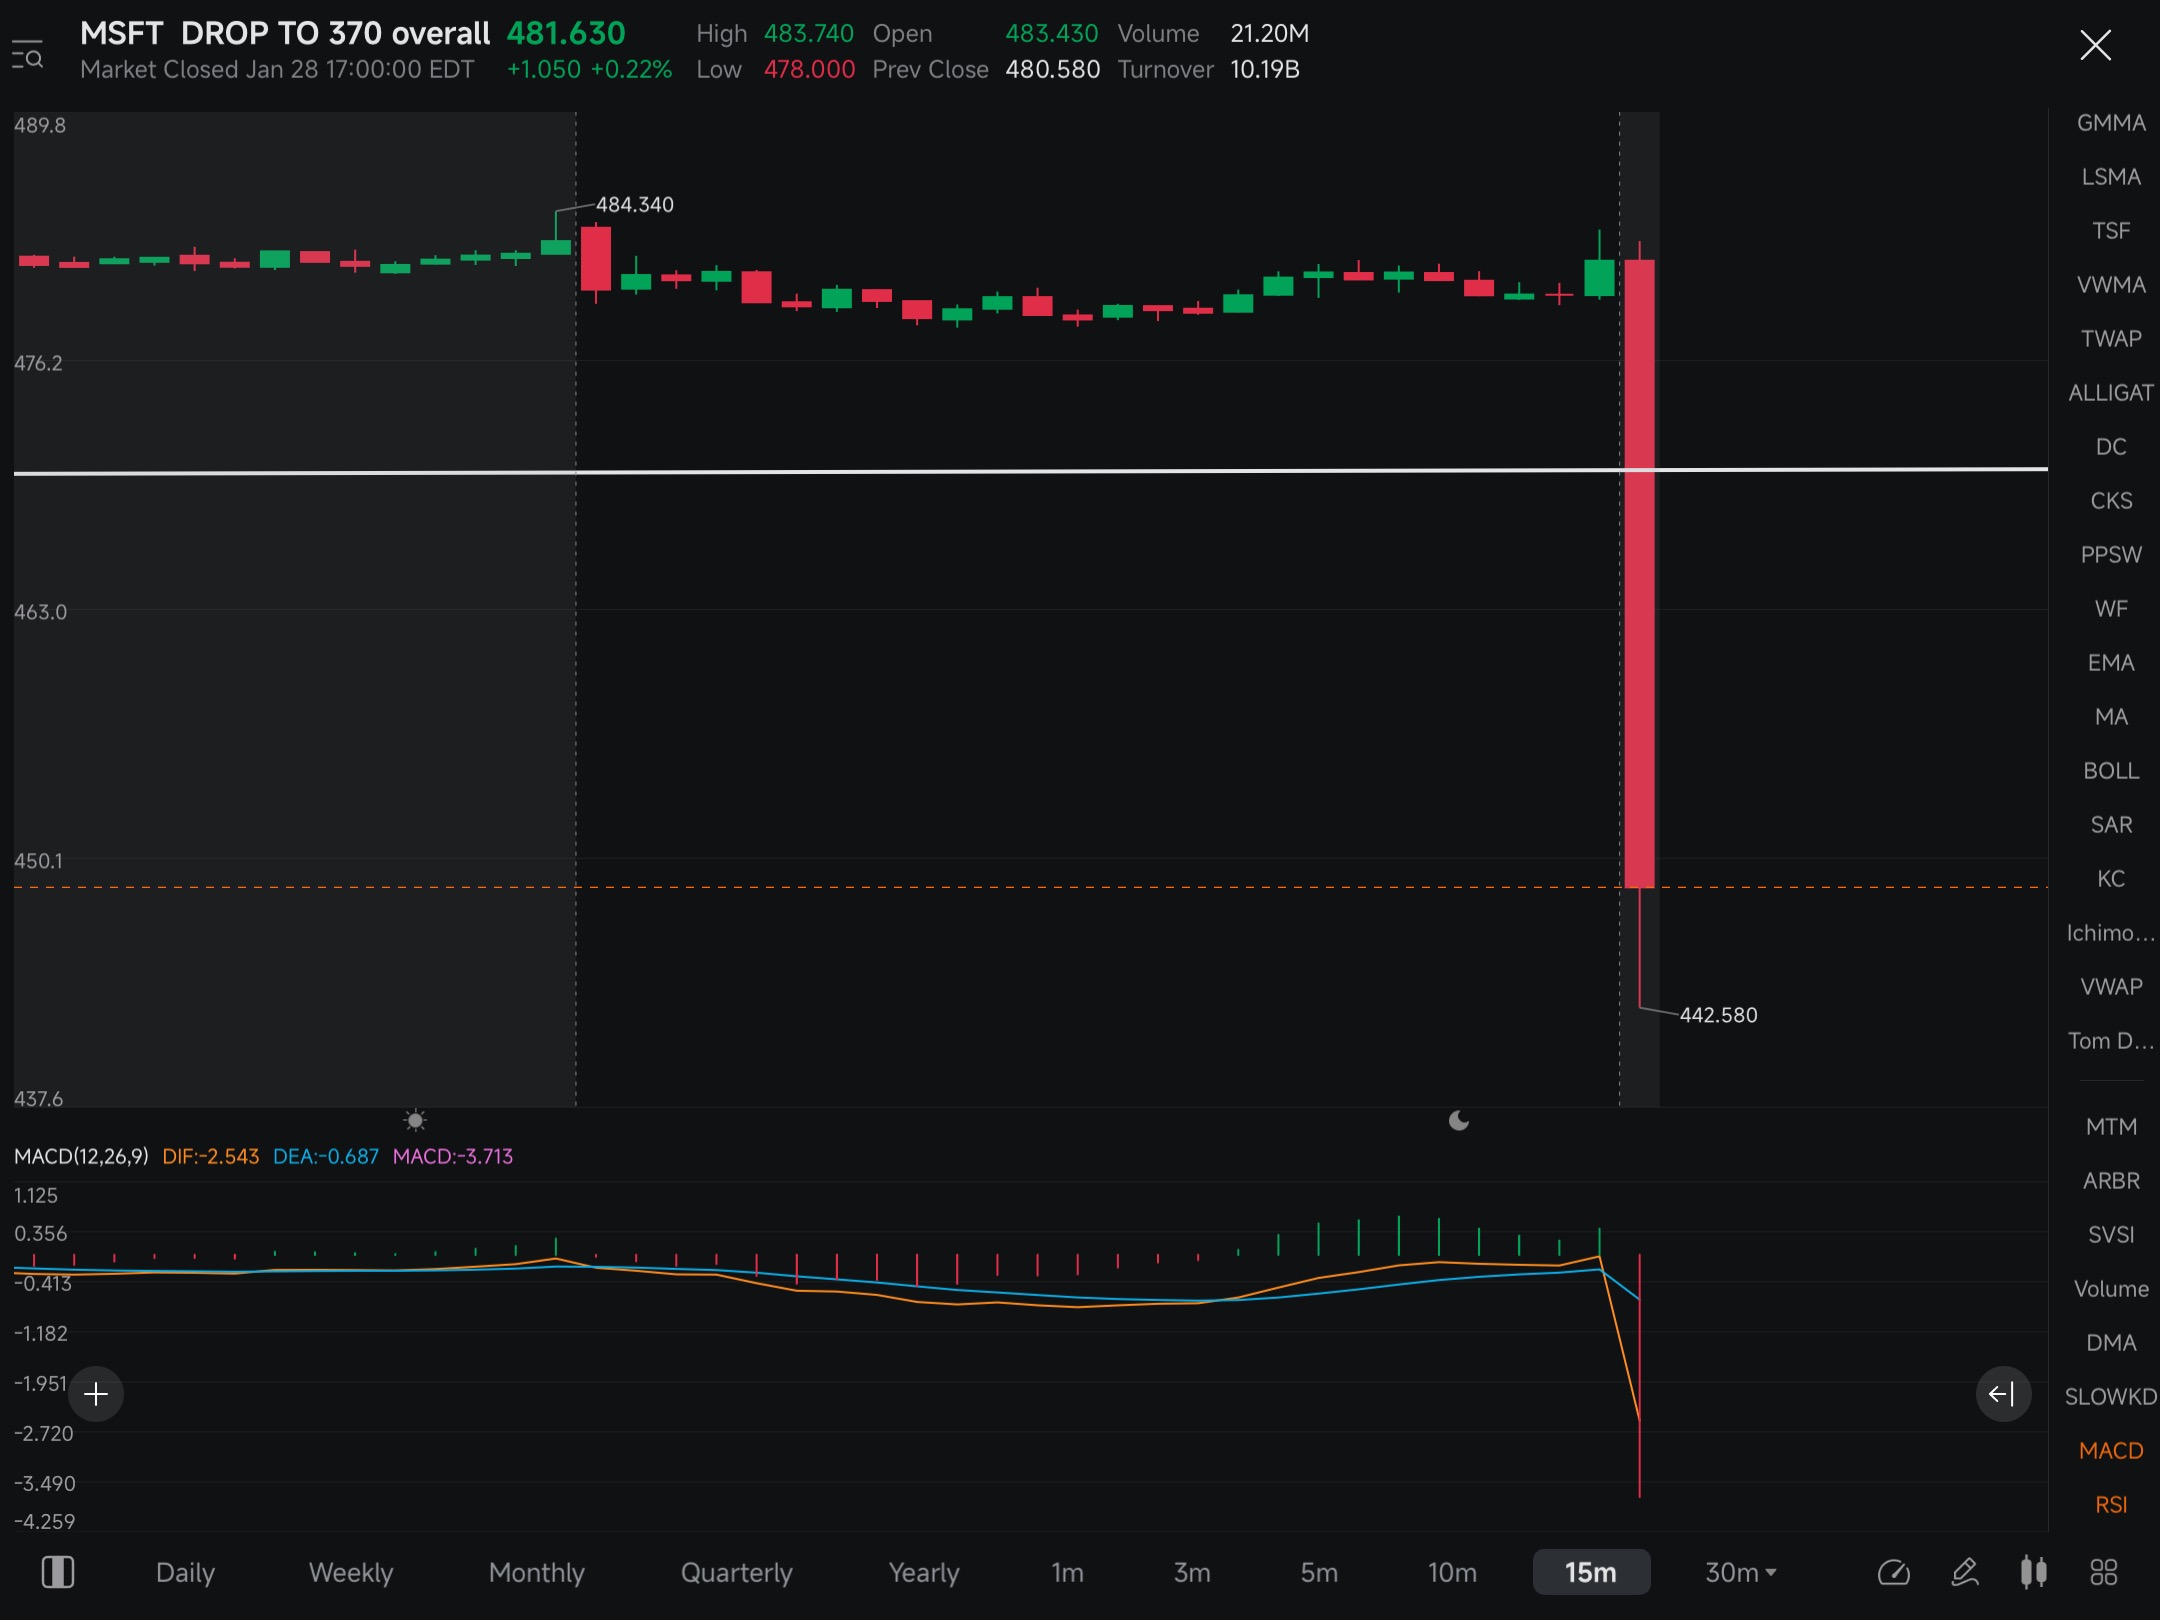Select the VWAP indicator
This screenshot has width=2160, height=1620.
[2110, 986]
